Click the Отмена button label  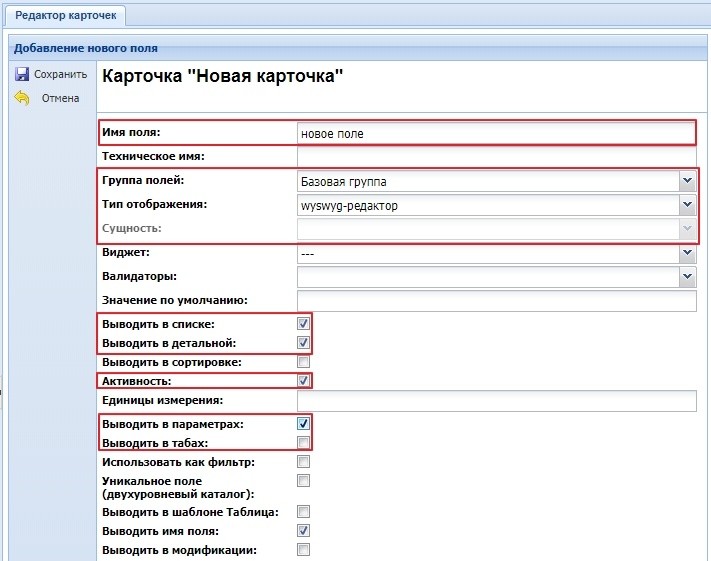point(60,98)
